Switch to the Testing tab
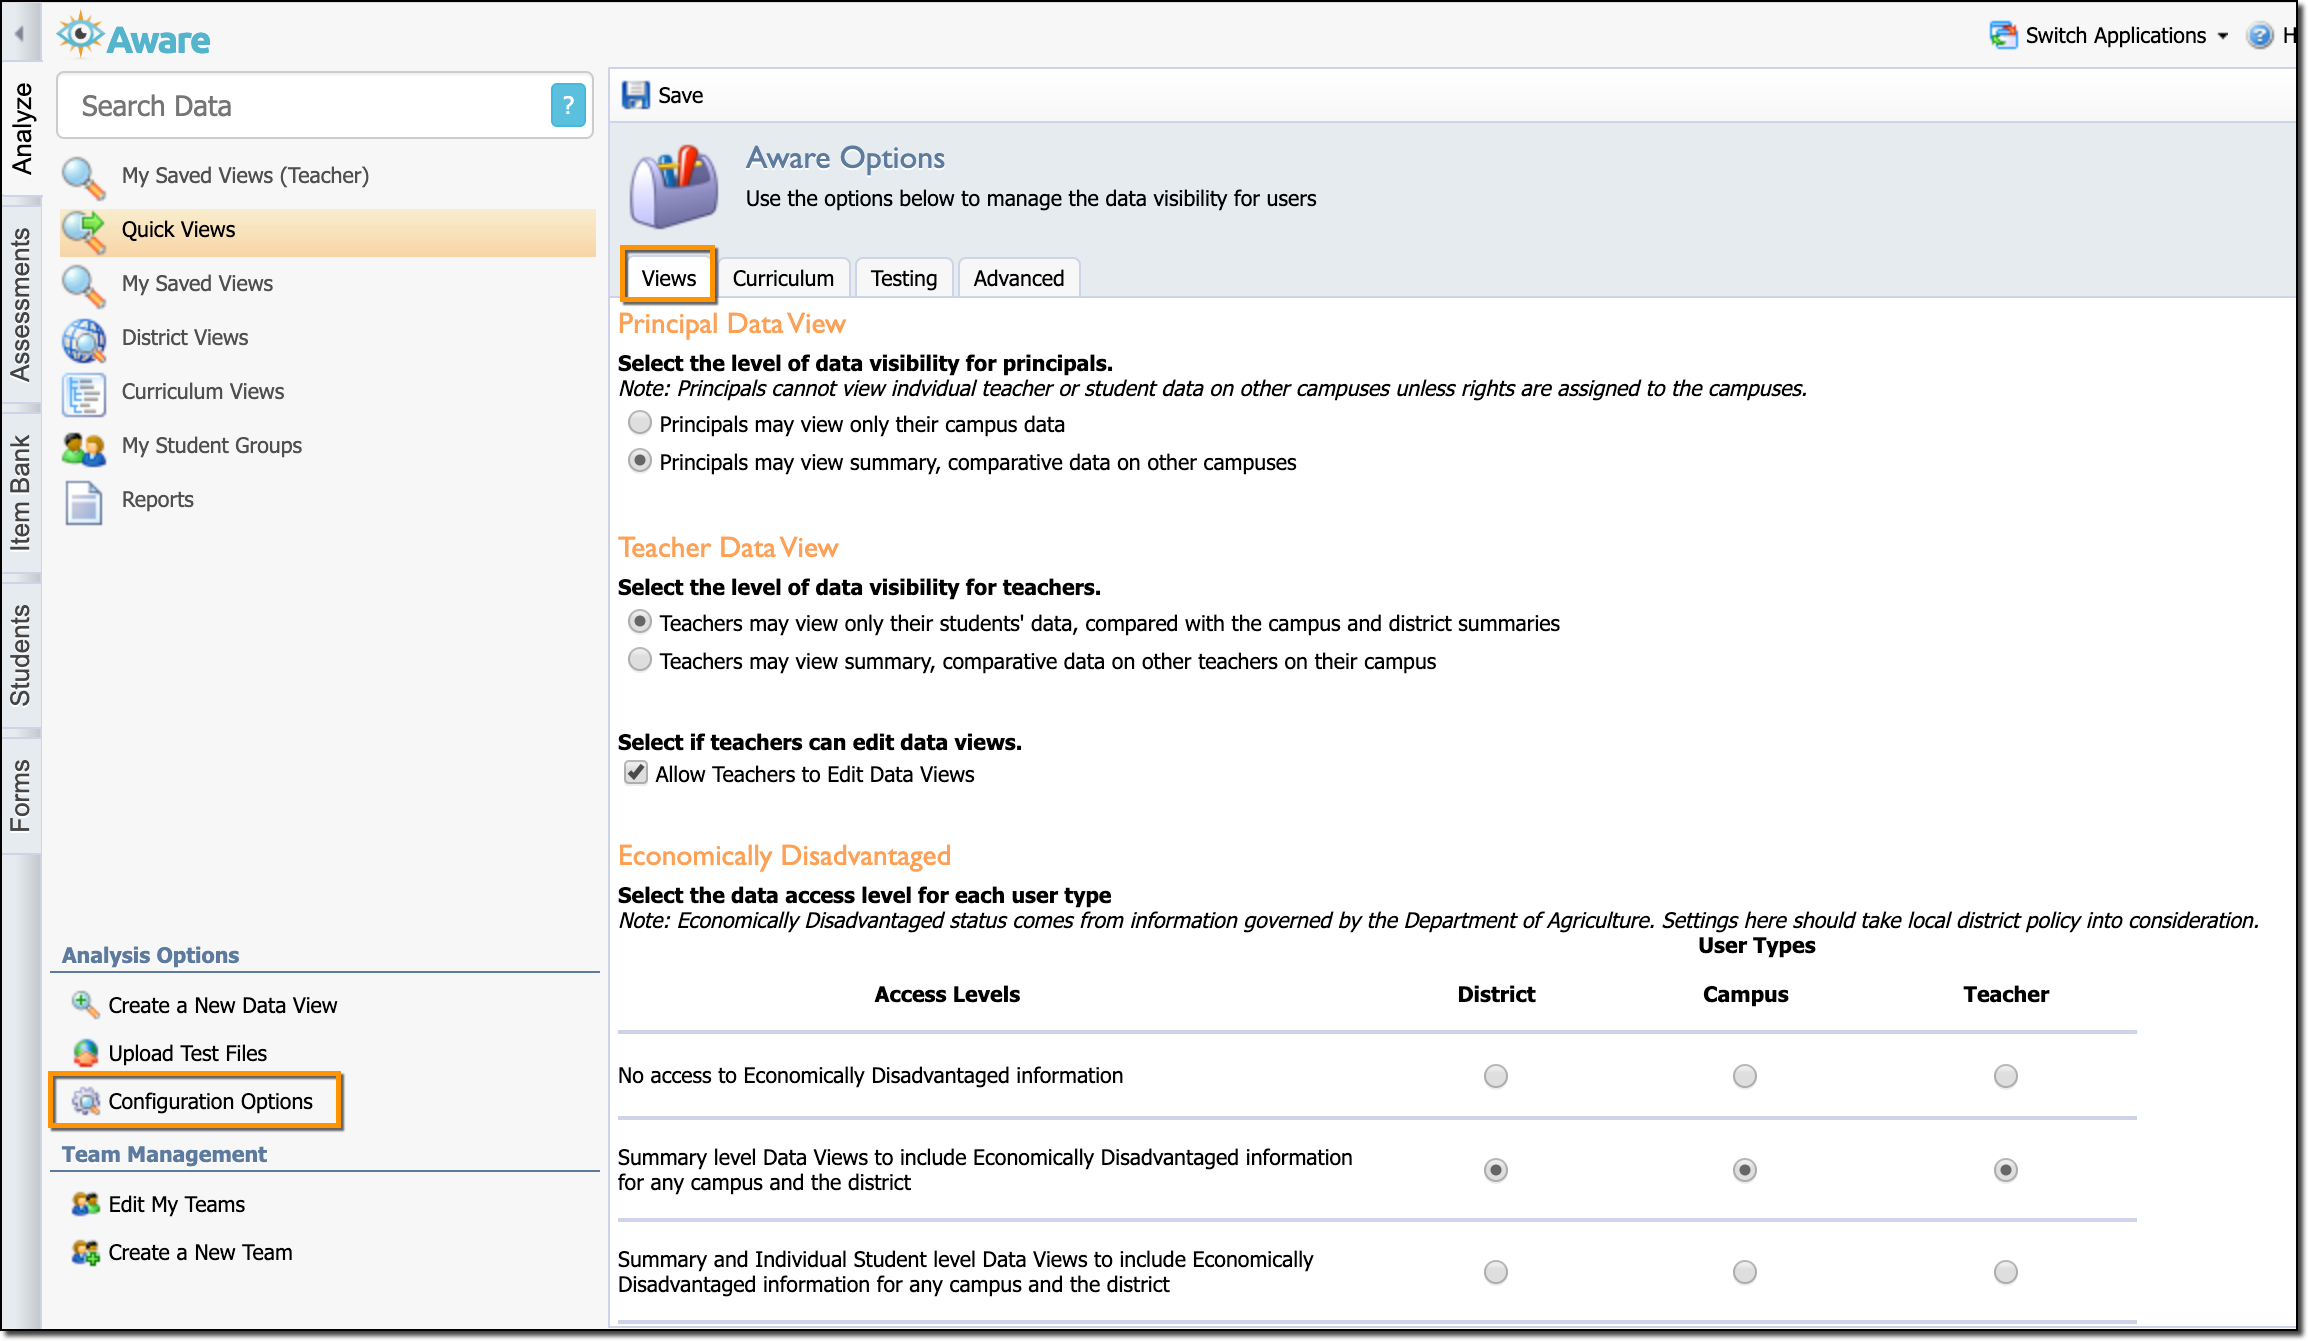Image resolution: width=2308 pixels, height=1341 pixels. pos(904,278)
